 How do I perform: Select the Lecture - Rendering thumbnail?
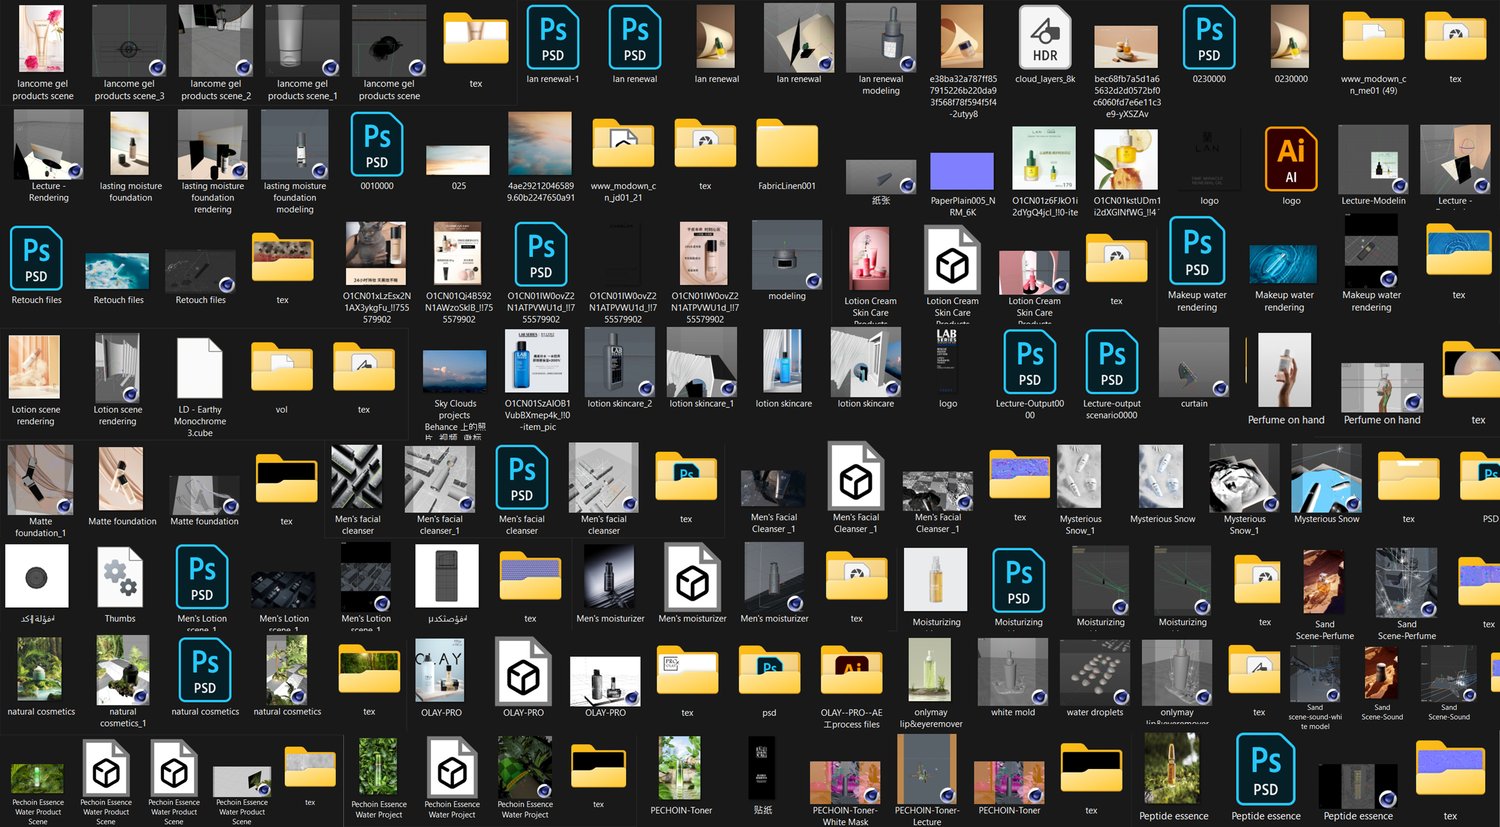tap(48, 144)
